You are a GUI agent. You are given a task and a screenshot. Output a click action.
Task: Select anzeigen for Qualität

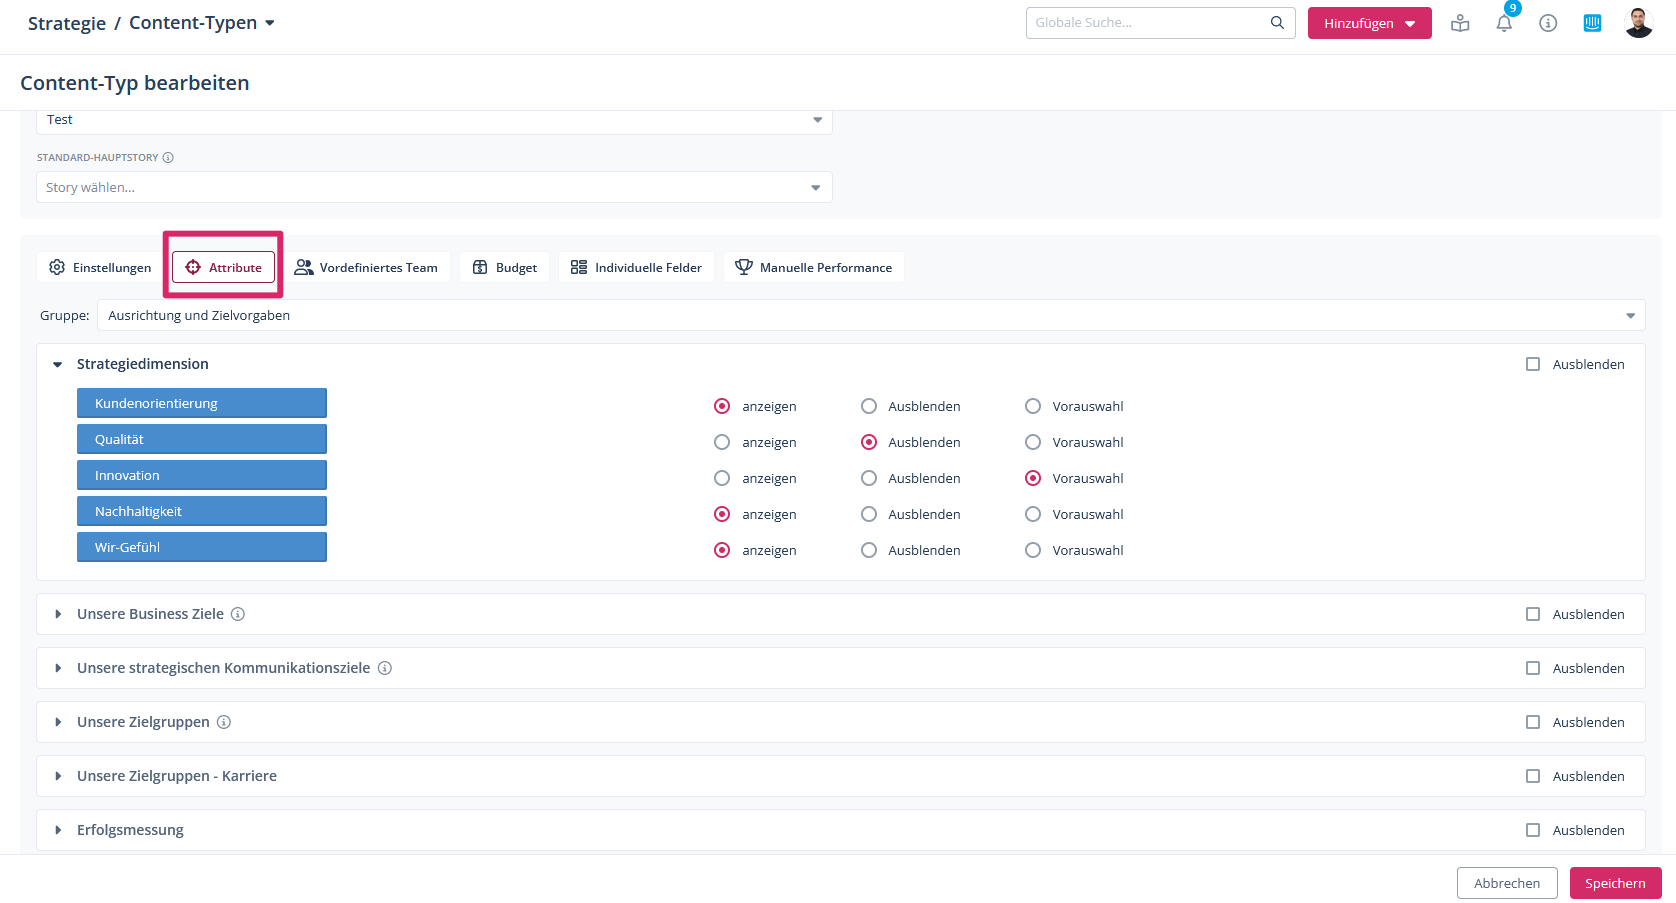tap(722, 442)
